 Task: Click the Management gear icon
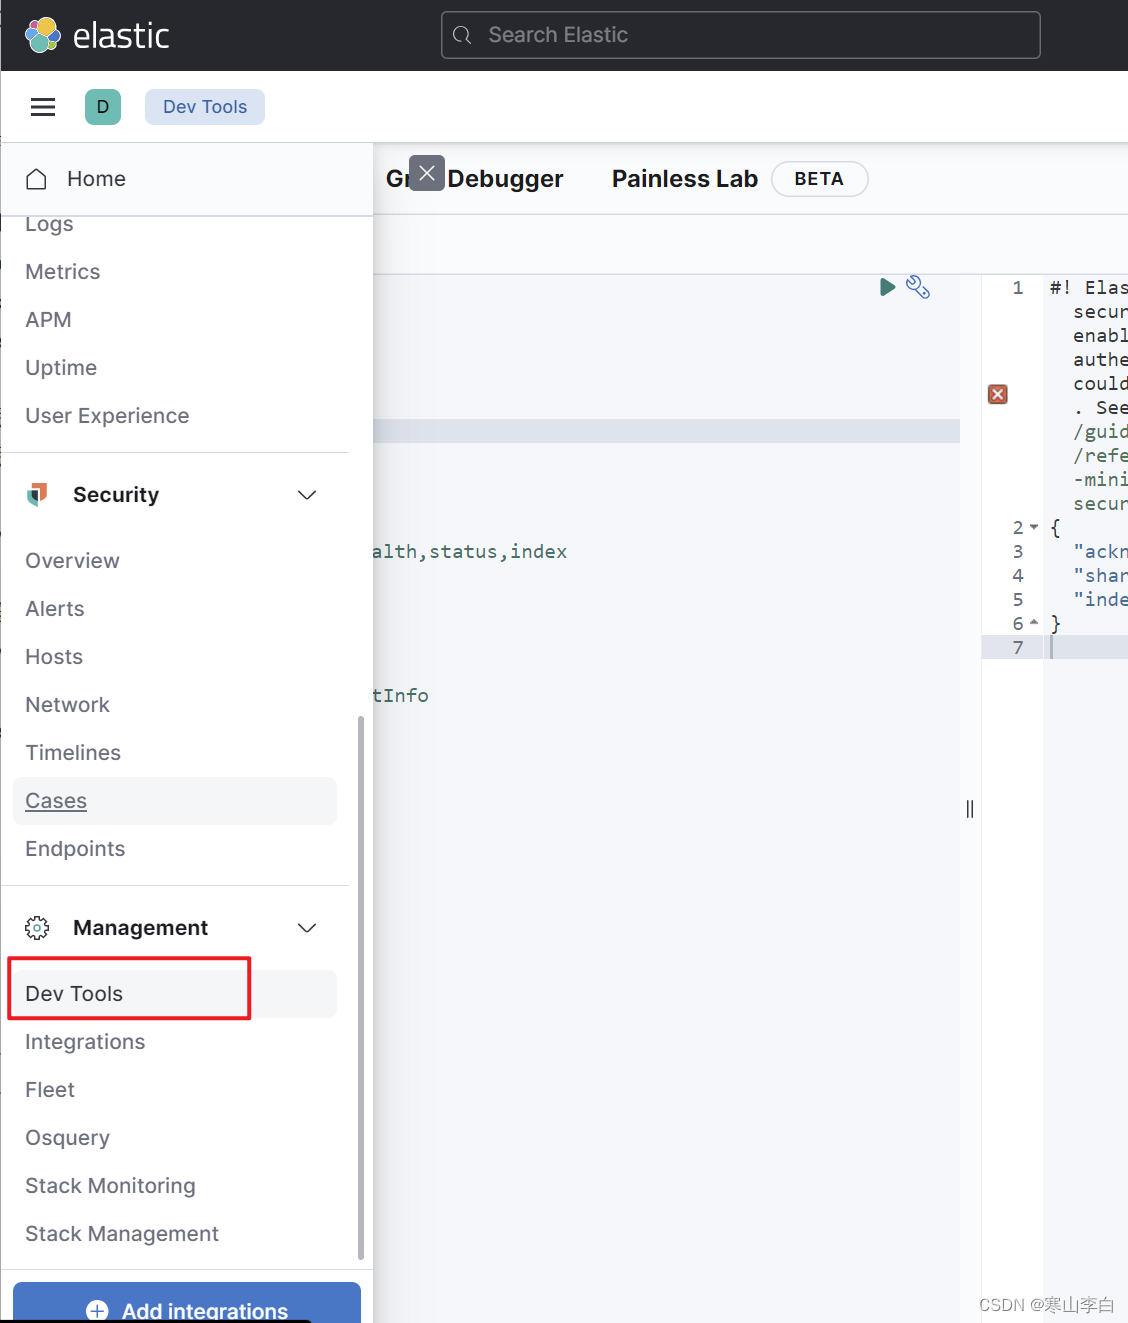click(37, 928)
